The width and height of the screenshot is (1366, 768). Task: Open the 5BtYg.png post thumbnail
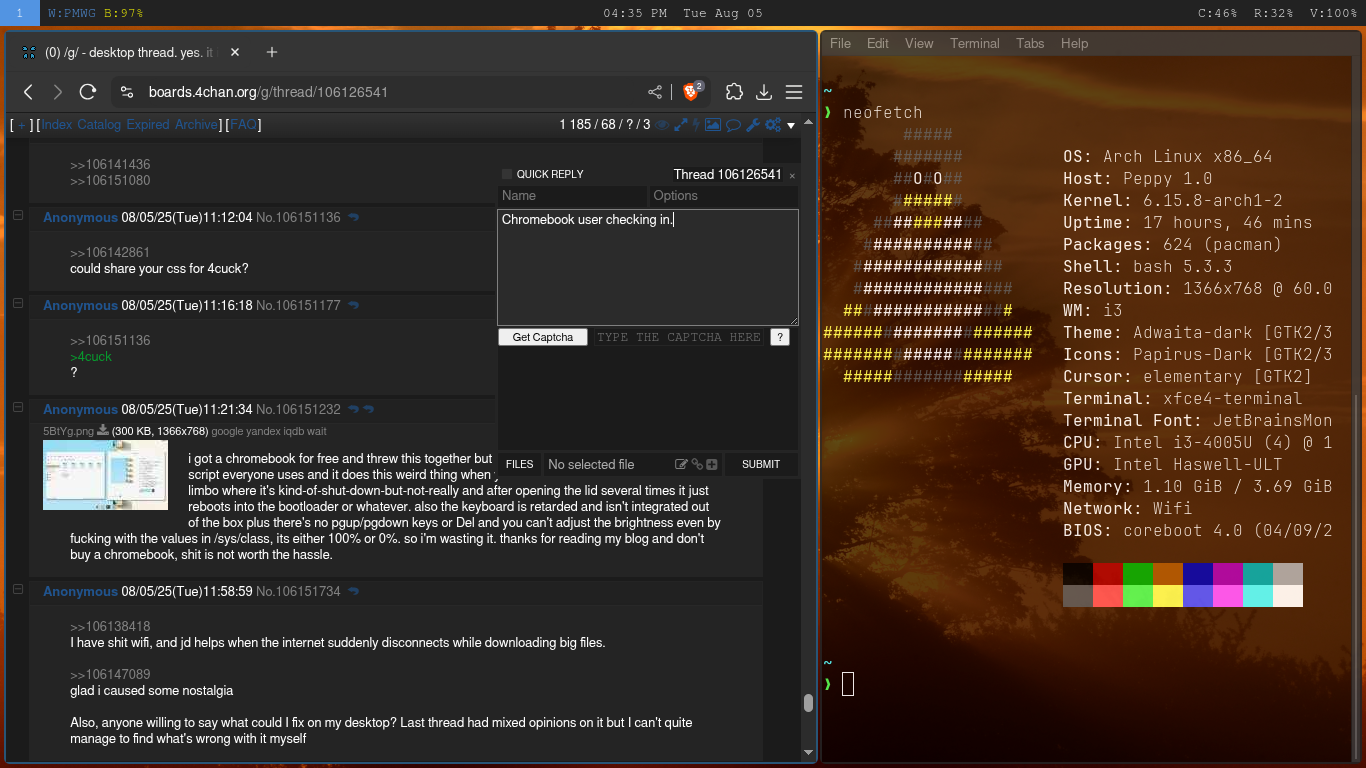[105, 475]
